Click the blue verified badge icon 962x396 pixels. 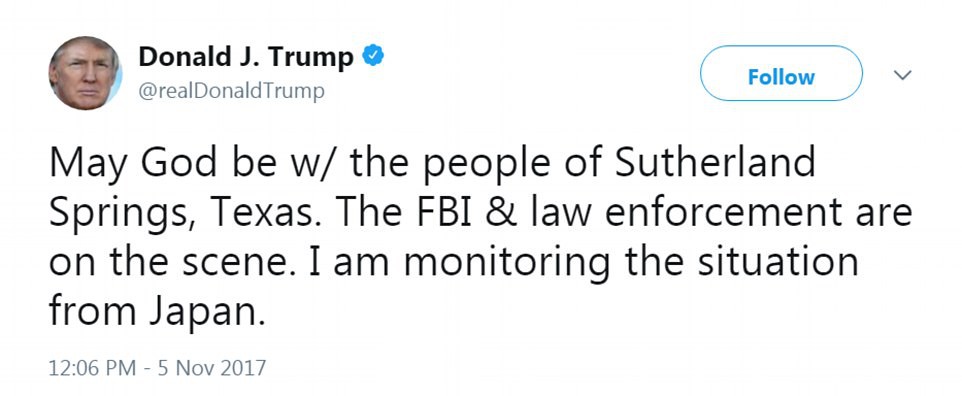click(x=373, y=56)
